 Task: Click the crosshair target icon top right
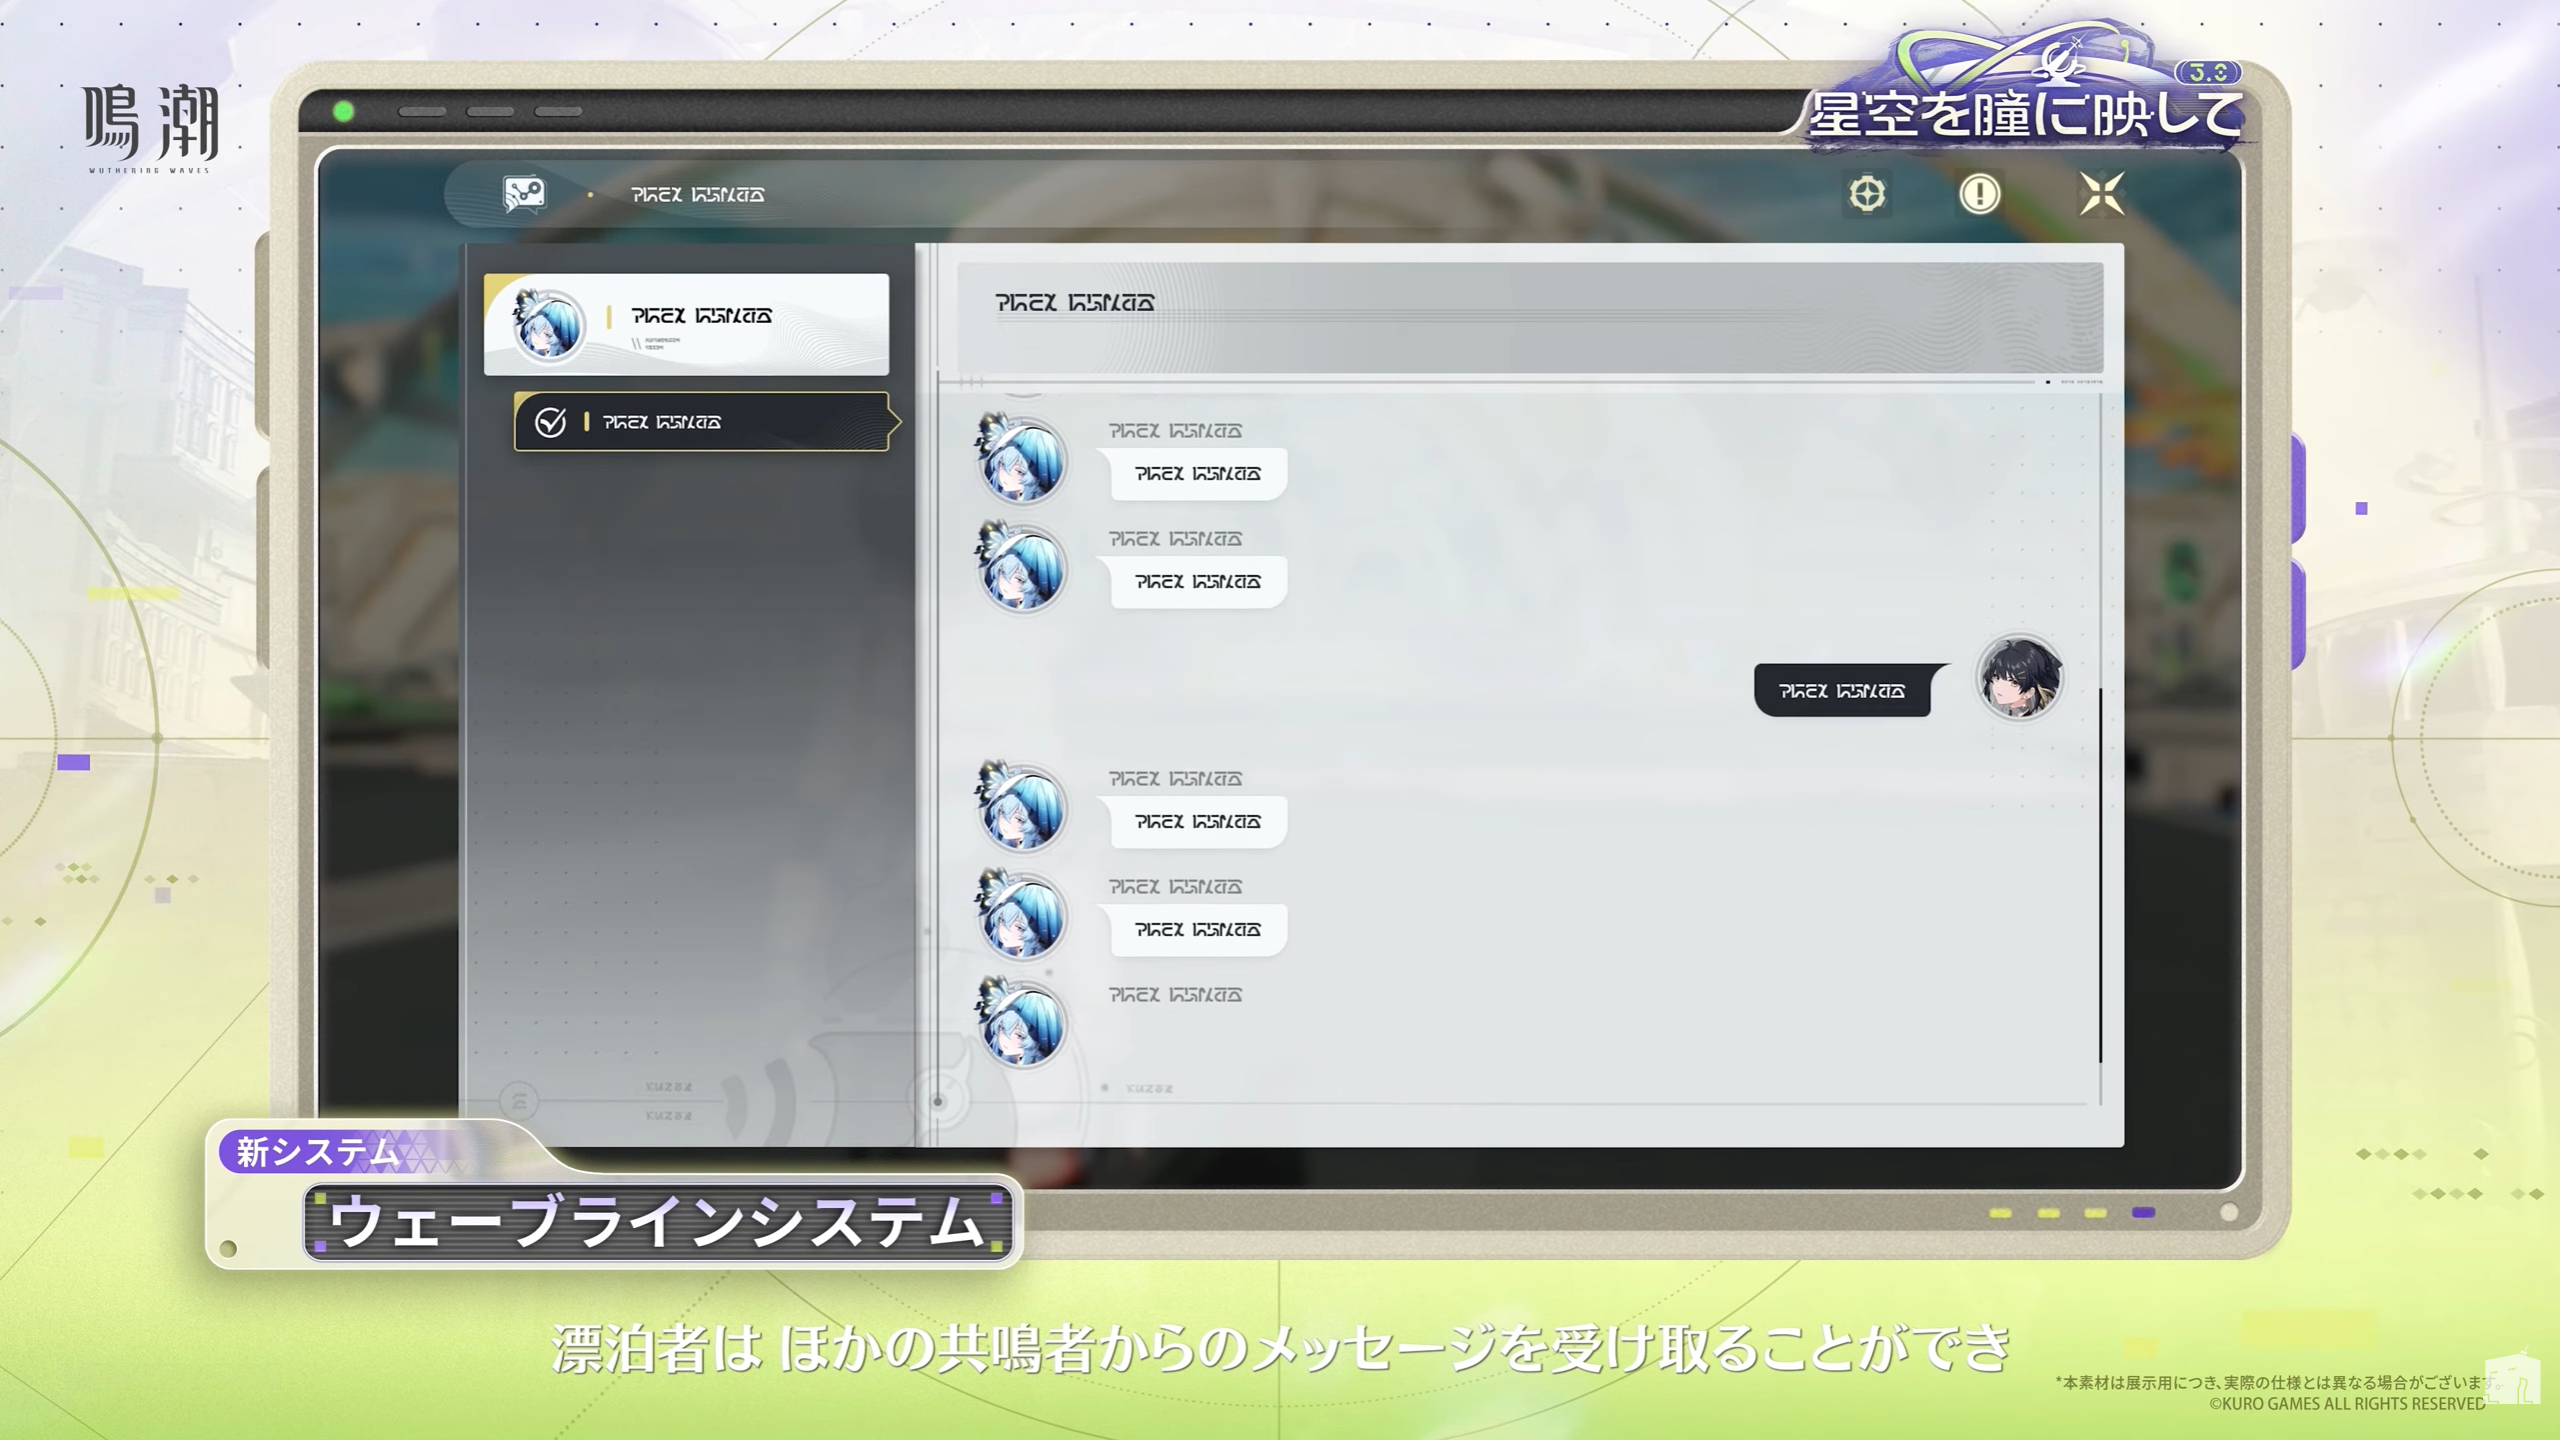pos(1866,193)
